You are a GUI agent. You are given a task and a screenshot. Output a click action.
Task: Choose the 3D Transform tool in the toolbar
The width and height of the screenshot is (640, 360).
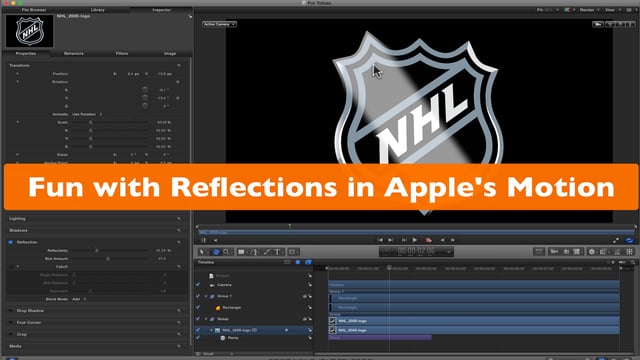(216, 252)
